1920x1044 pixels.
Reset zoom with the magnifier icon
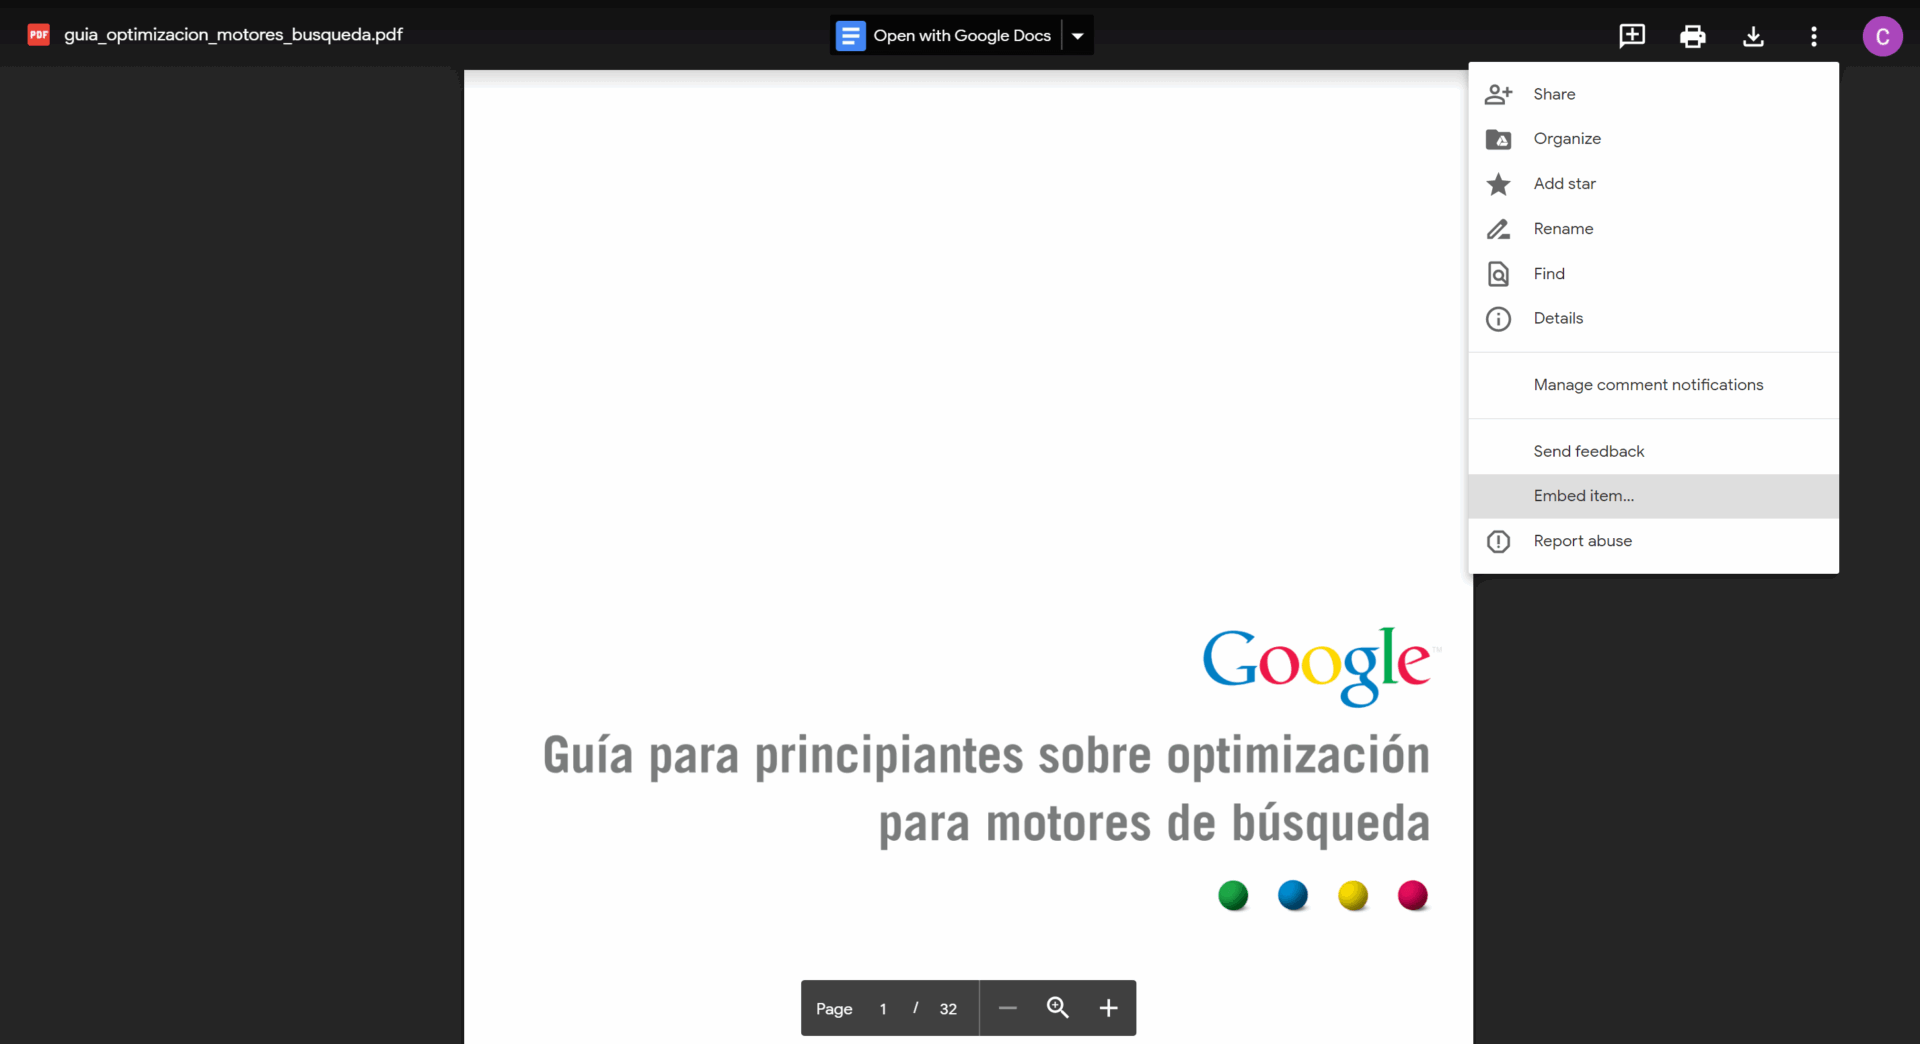click(1057, 1008)
